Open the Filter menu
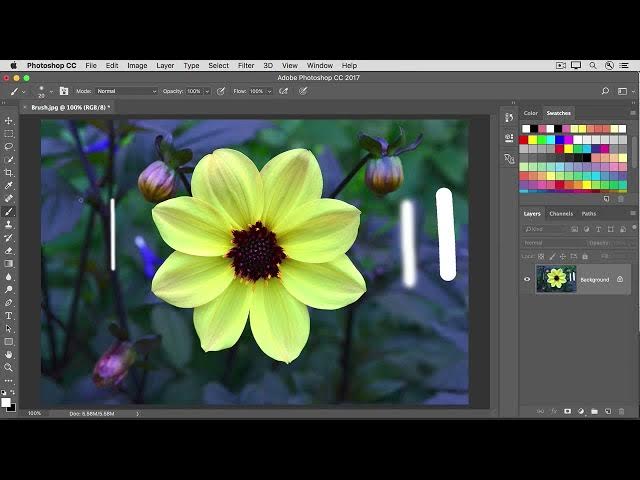 pyautogui.click(x=246, y=65)
